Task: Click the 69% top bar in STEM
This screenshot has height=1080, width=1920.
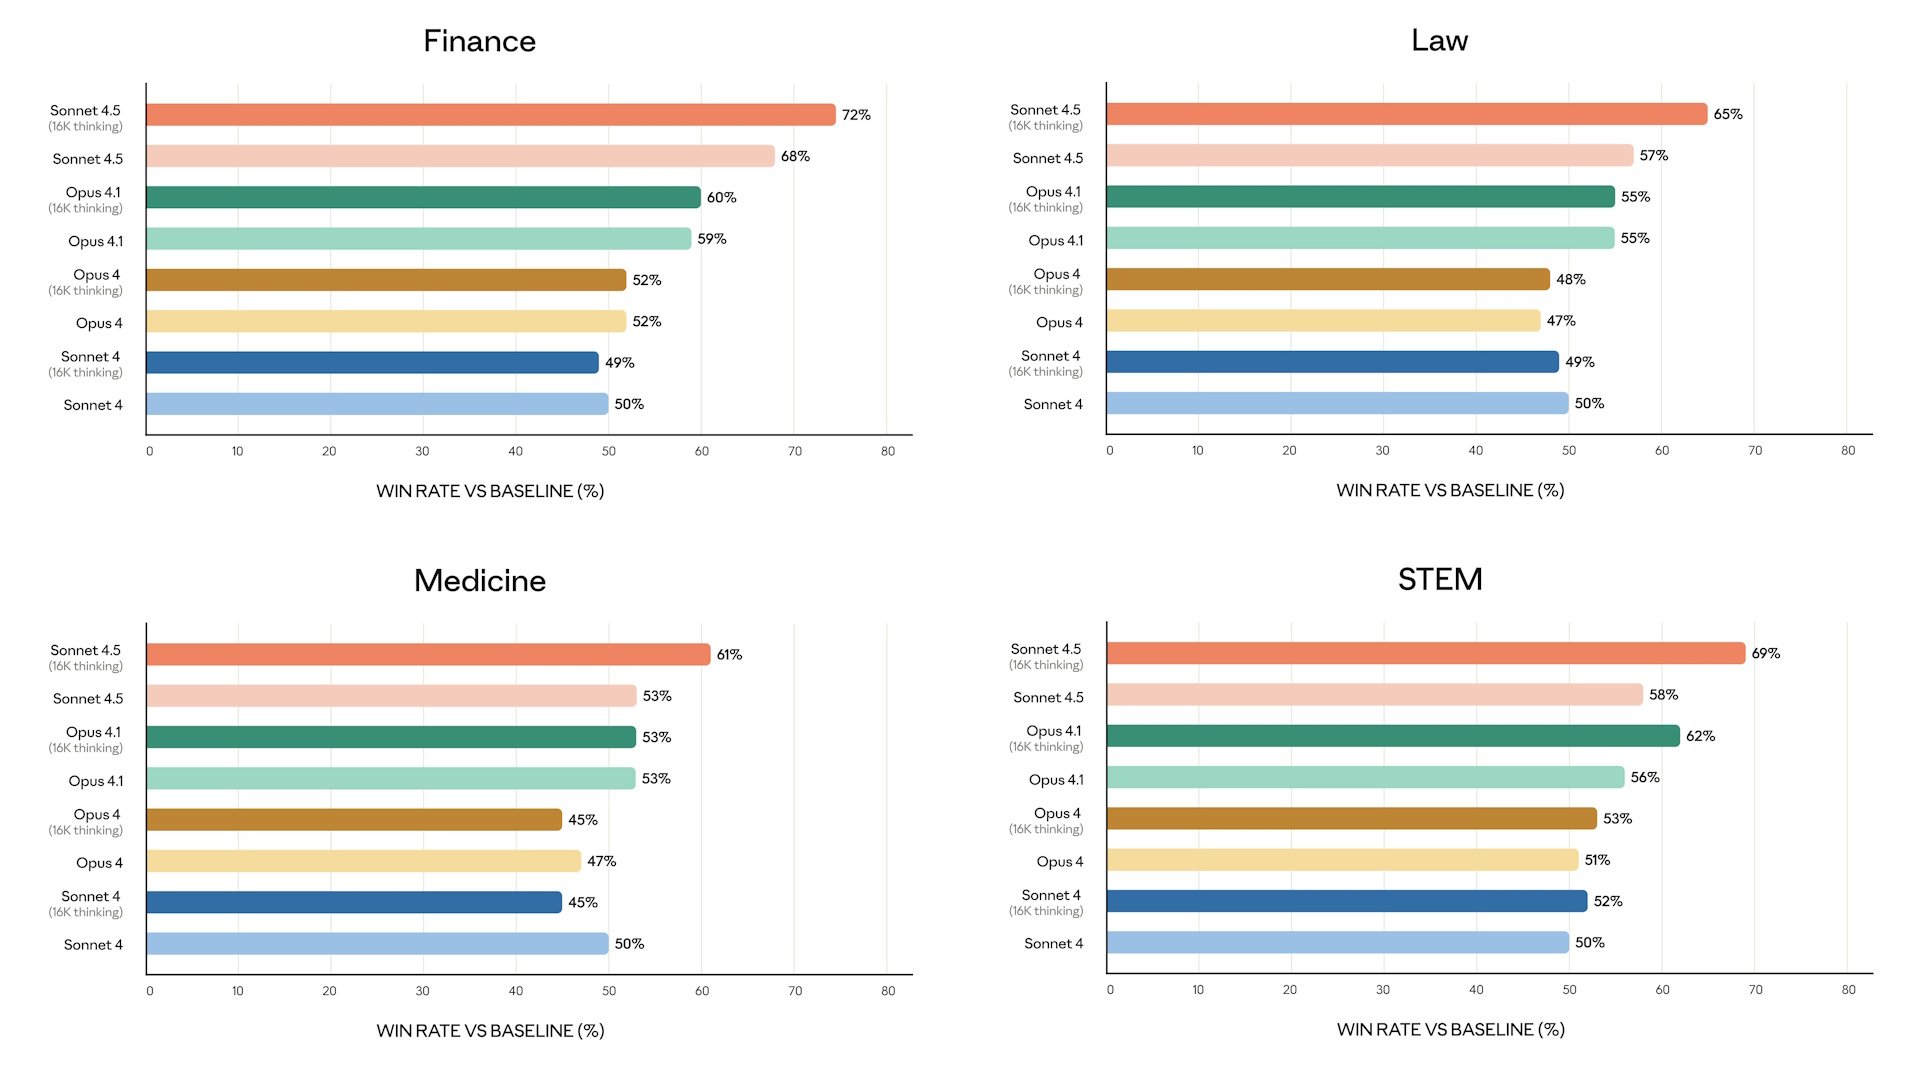Action: pos(1425,654)
